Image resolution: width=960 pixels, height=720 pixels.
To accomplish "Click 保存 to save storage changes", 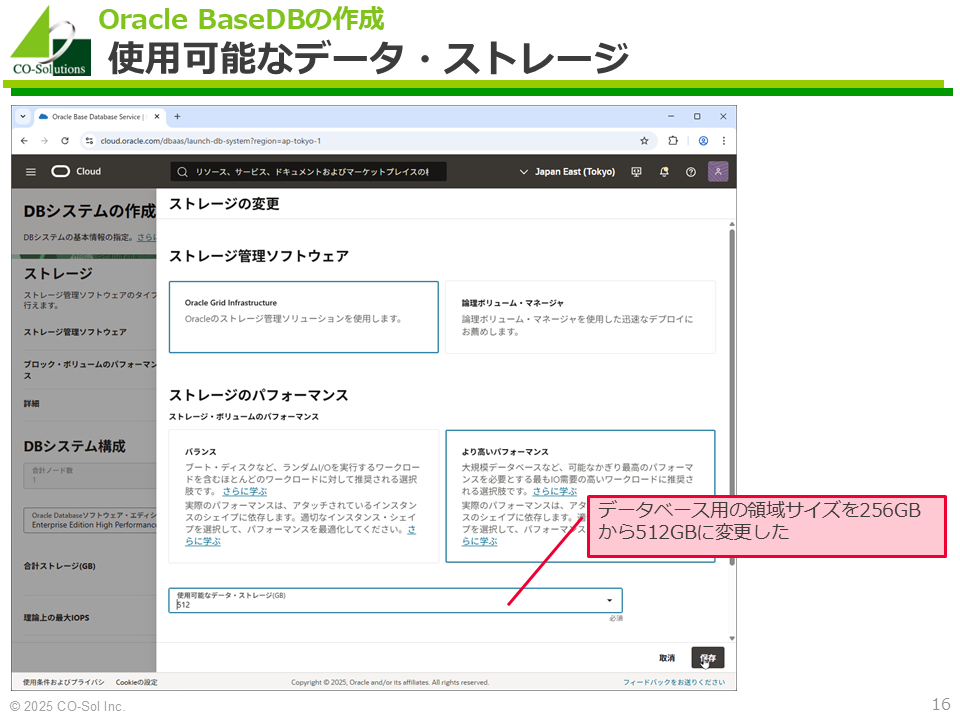I will pos(708,658).
